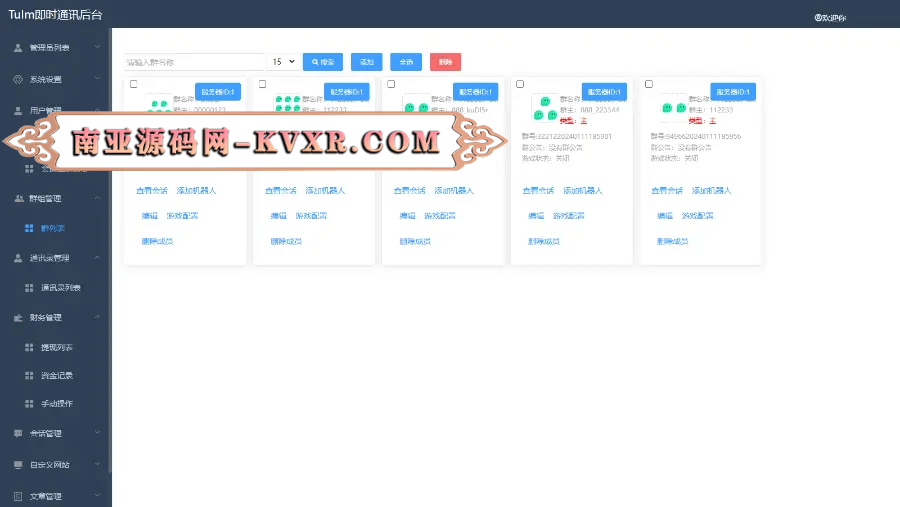Image resolution: width=900 pixels, height=507 pixels.
Task: Click 游戏配置 link on card number 9496620240111185956
Action: point(697,216)
